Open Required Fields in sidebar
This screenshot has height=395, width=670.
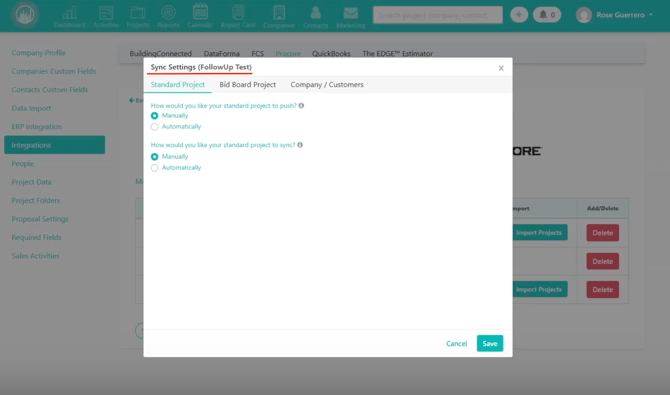(37, 237)
